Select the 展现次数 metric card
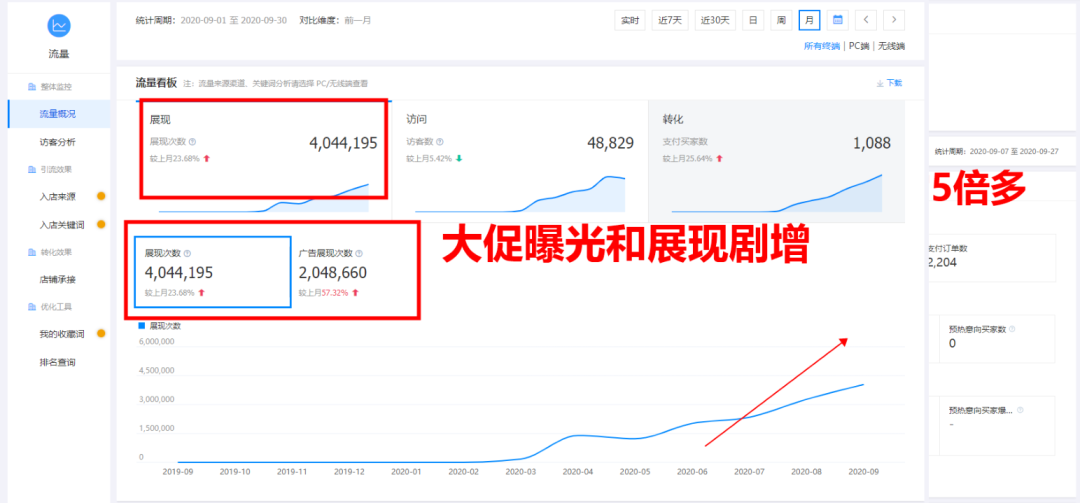This screenshot has width=1080, height=503. point(212,272)
